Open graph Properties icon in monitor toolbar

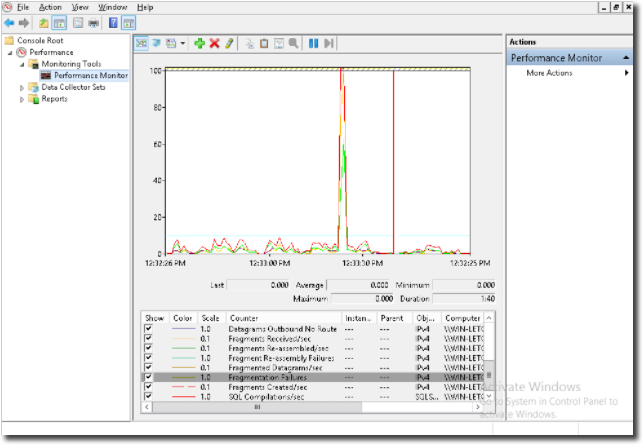pos(279,43)
